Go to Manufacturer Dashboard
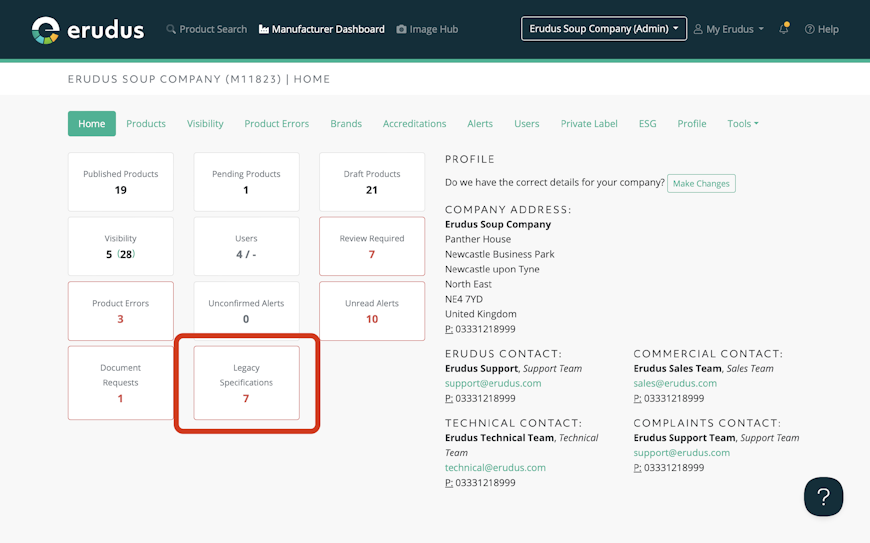The image size is (870, 543). pyautogui.click(x=322, y=29)
